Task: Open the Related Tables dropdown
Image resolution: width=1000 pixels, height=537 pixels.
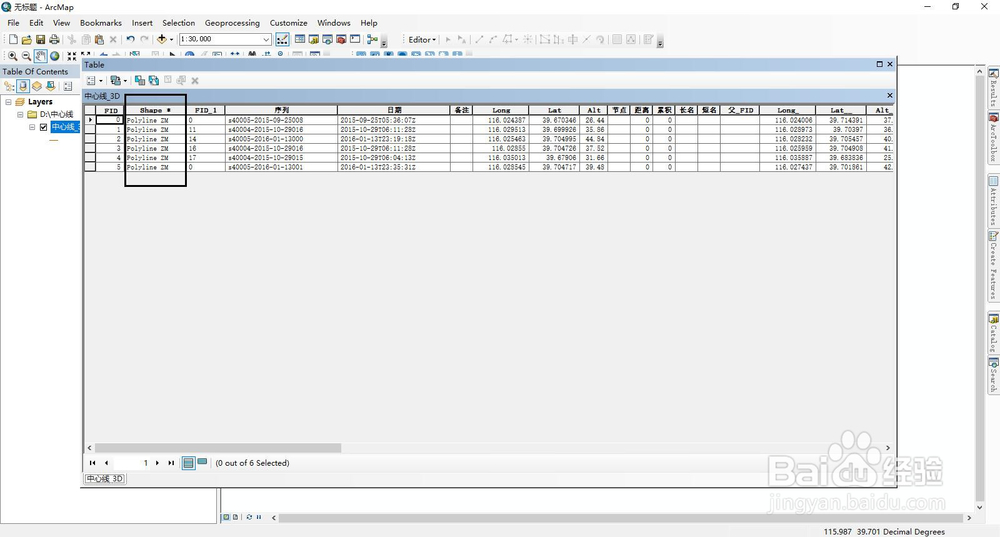Action: click(118, 80)
